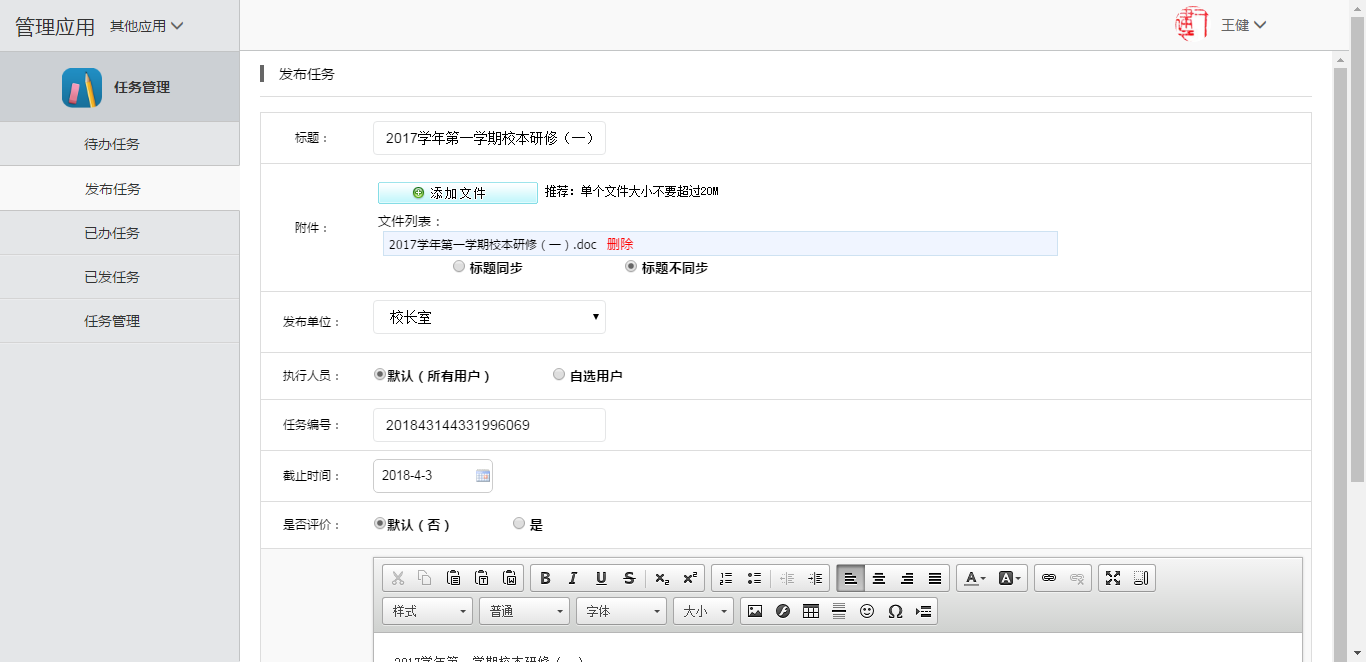Screen dimensions: 1366x662
Task: Select 是 for evaluation option
Action: 519,523
